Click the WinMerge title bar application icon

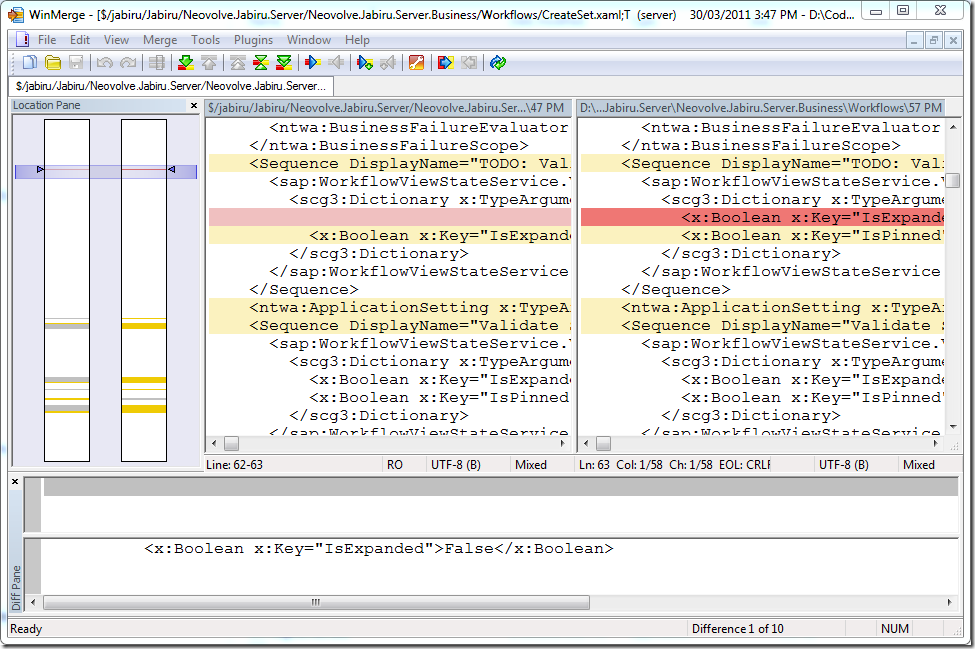[16, 14]
